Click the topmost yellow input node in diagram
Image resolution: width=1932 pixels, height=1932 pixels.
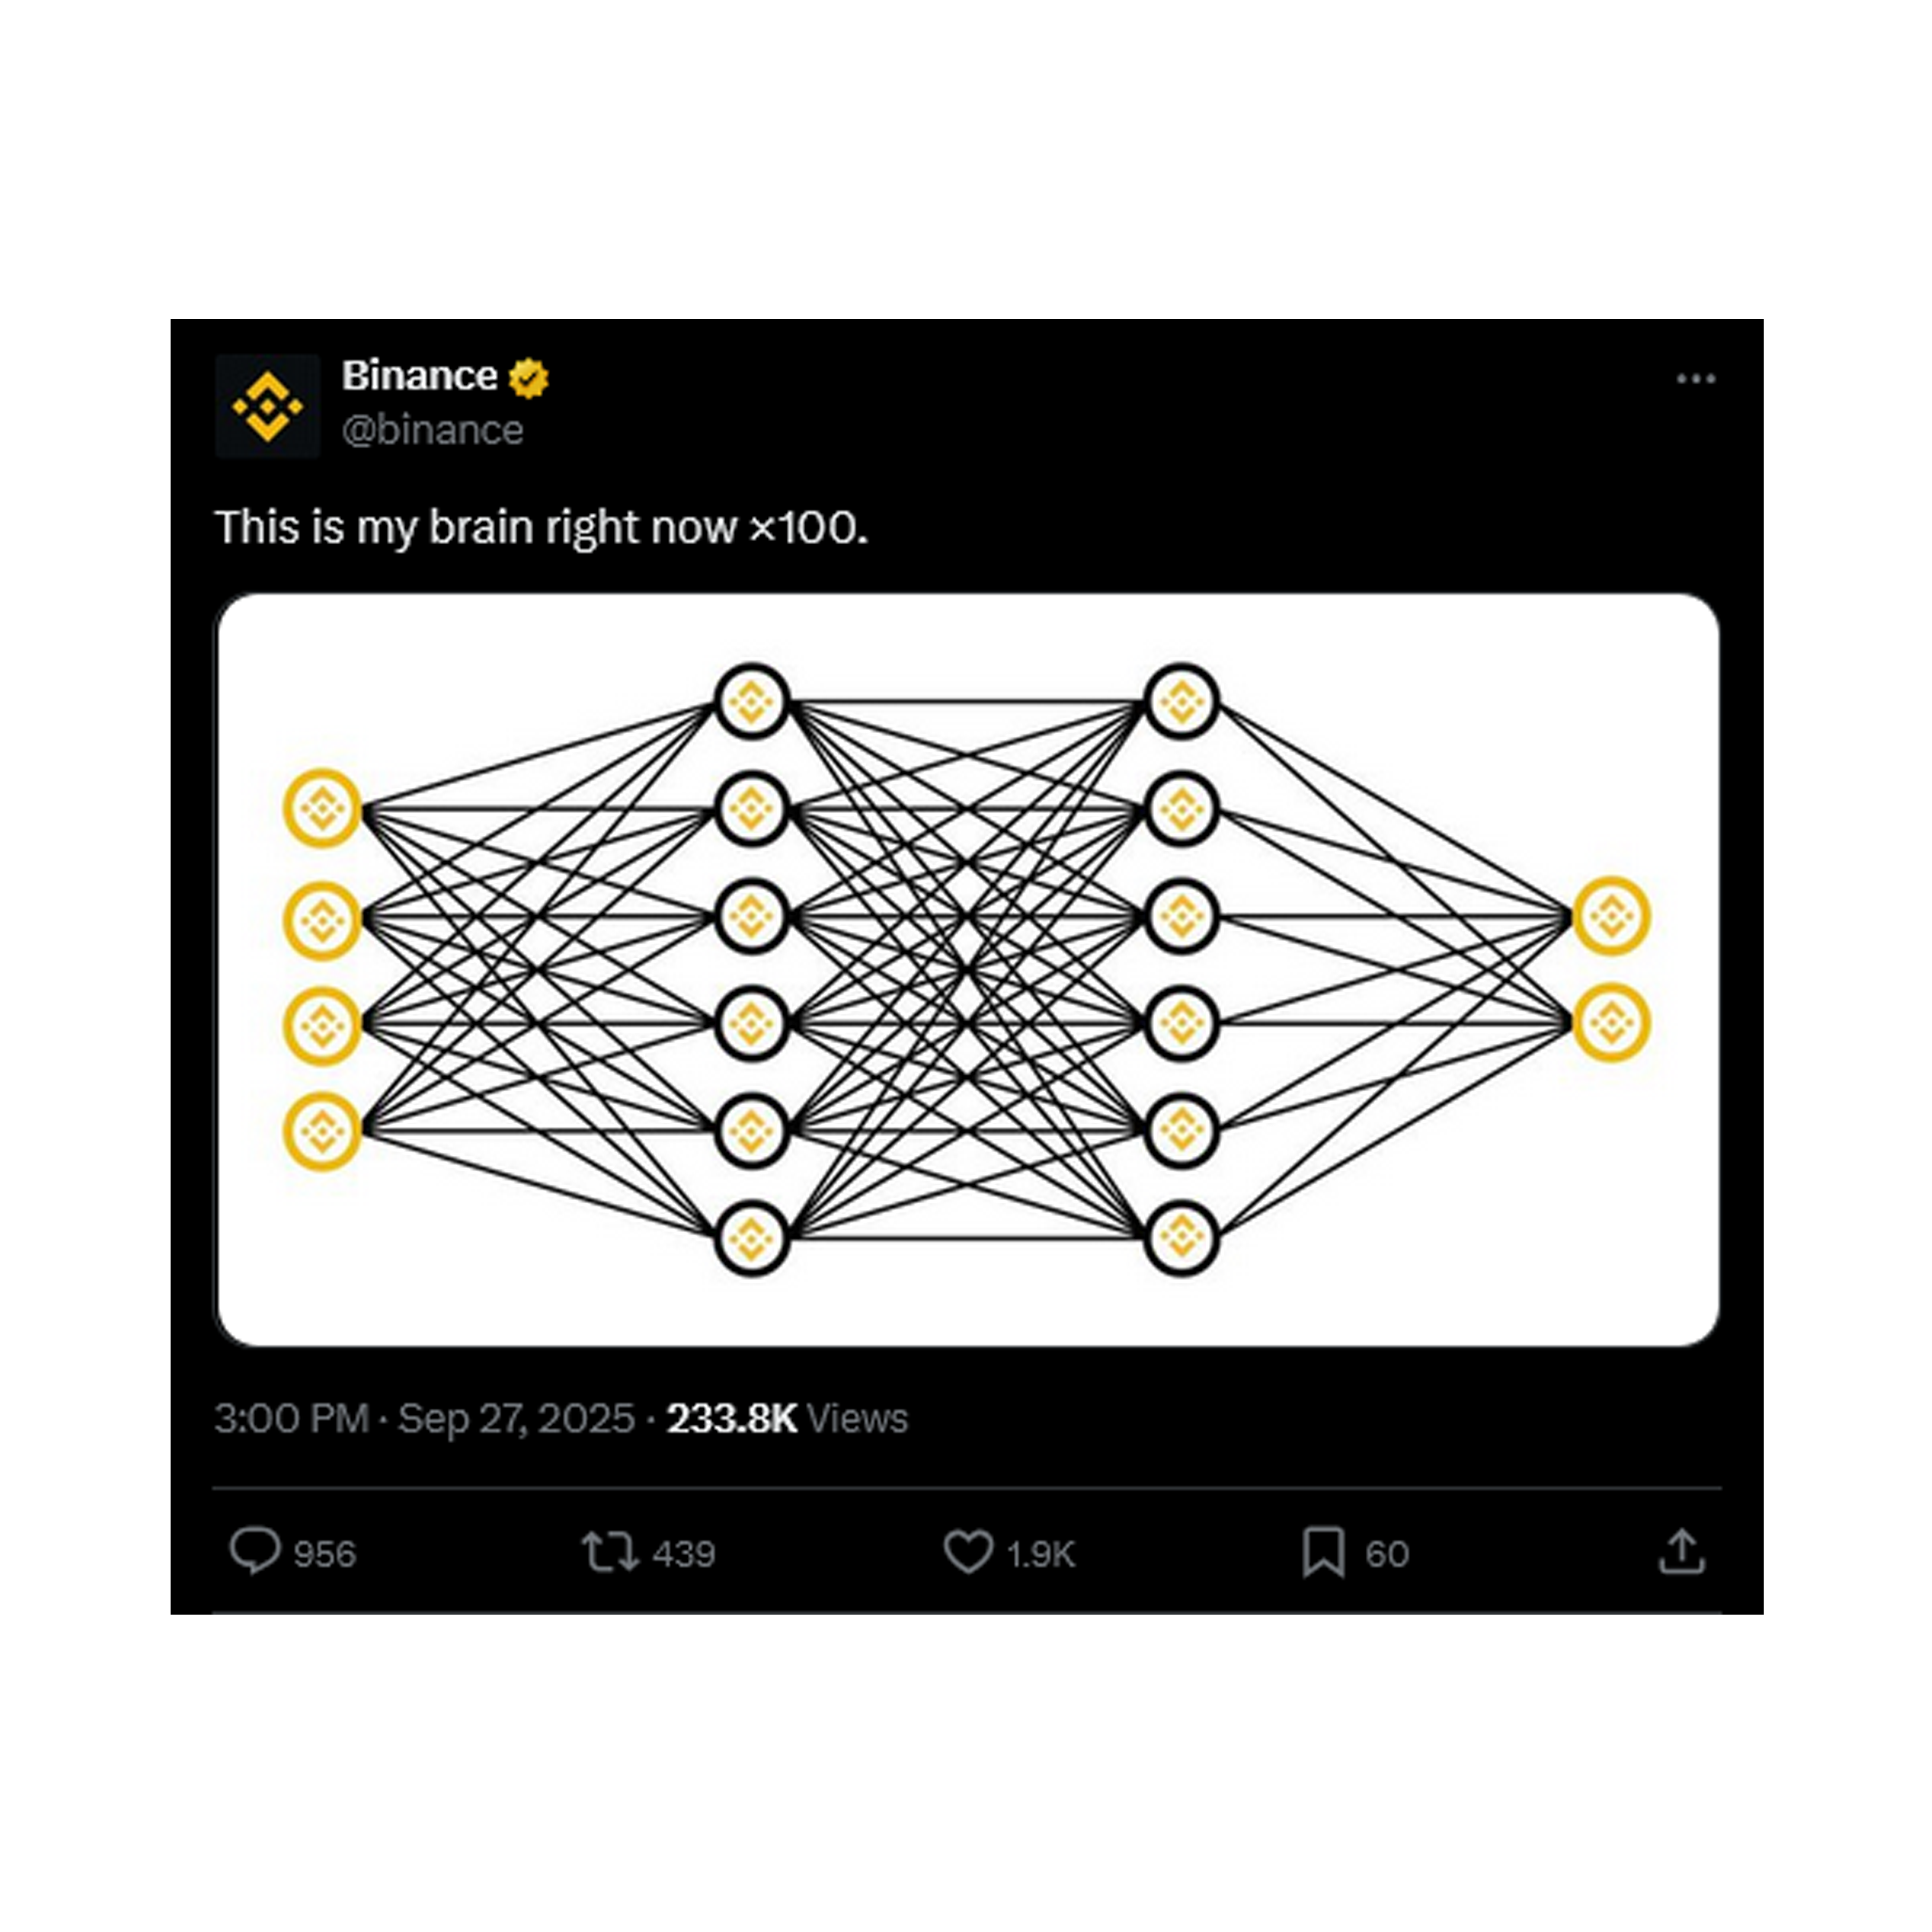[x=322, y=808]
